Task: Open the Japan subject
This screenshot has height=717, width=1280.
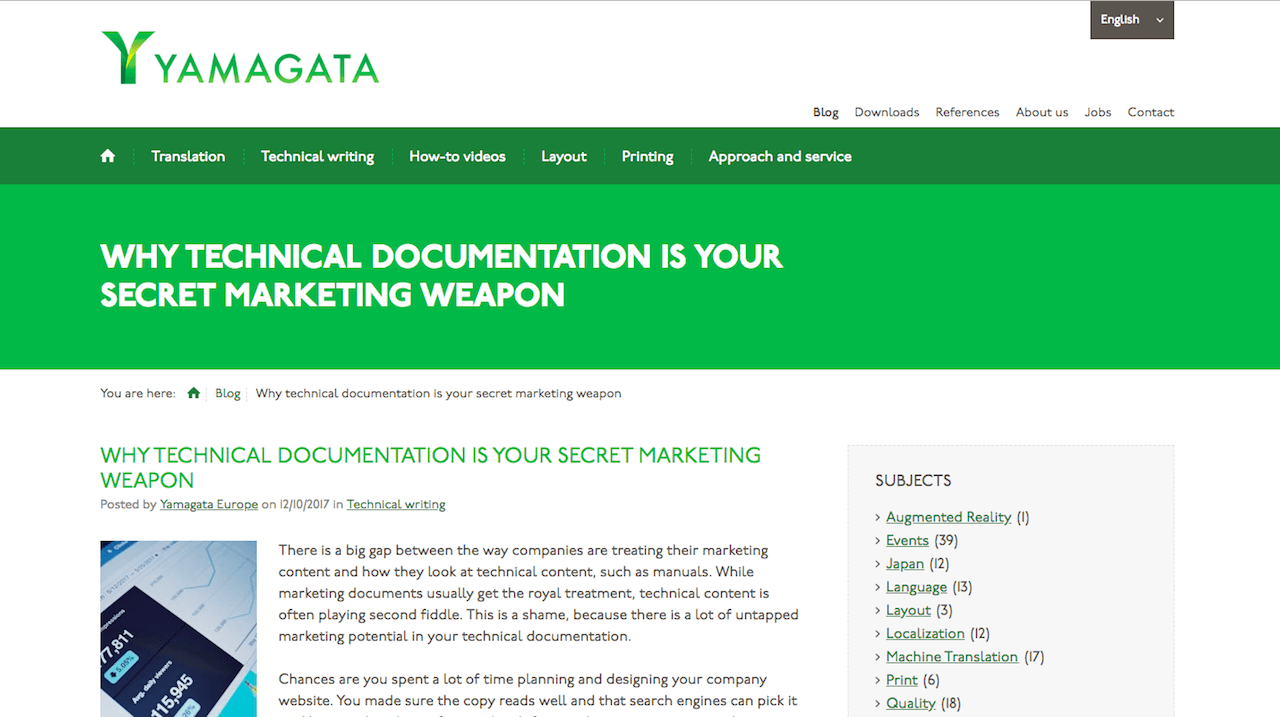Action: tap(905, 563)
